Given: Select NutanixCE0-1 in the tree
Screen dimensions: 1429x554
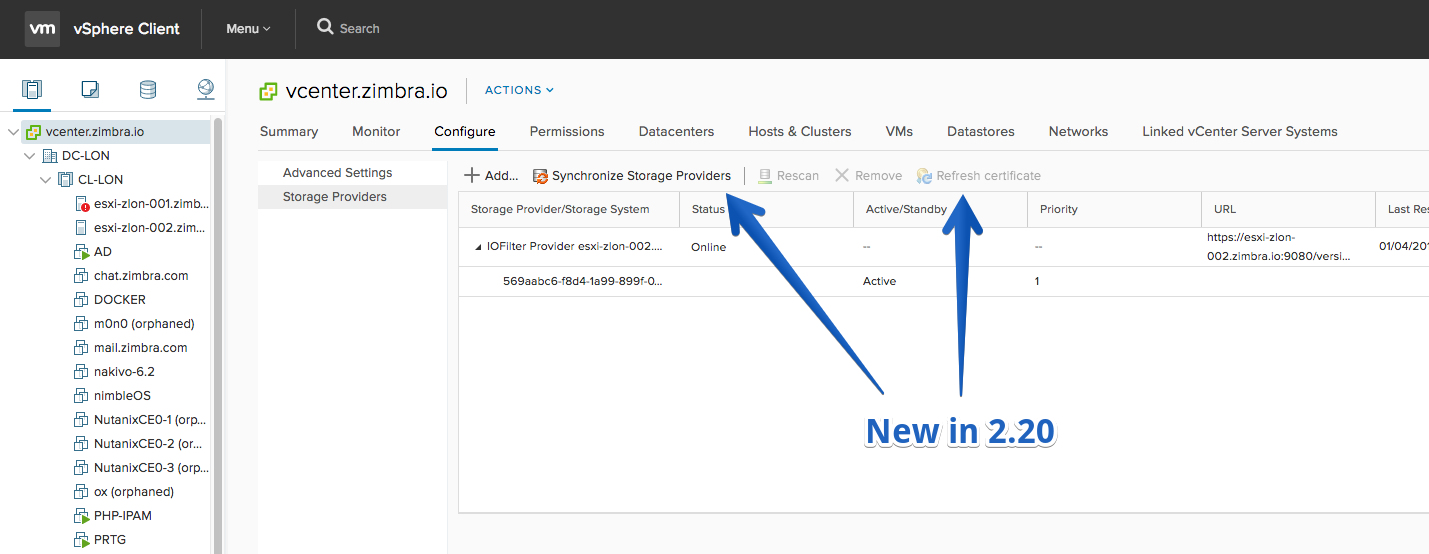Looking at the screenshot, I should [150, 420].
